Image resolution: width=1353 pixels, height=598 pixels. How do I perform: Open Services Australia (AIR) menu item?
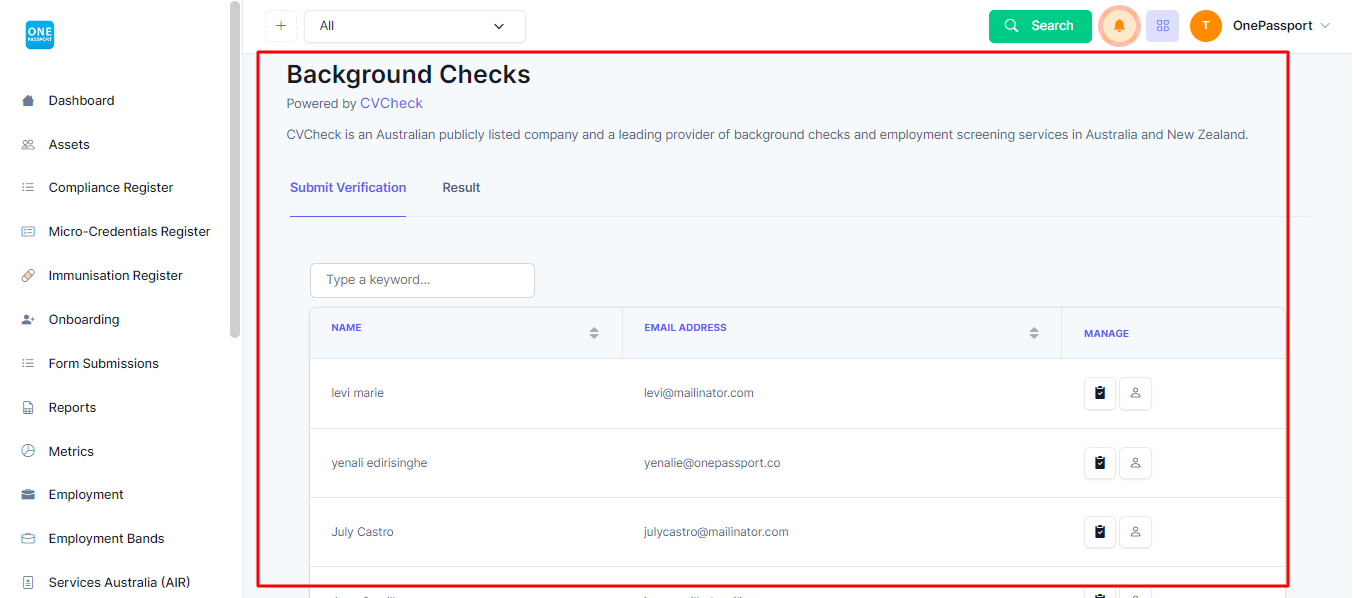coord(119,583)
